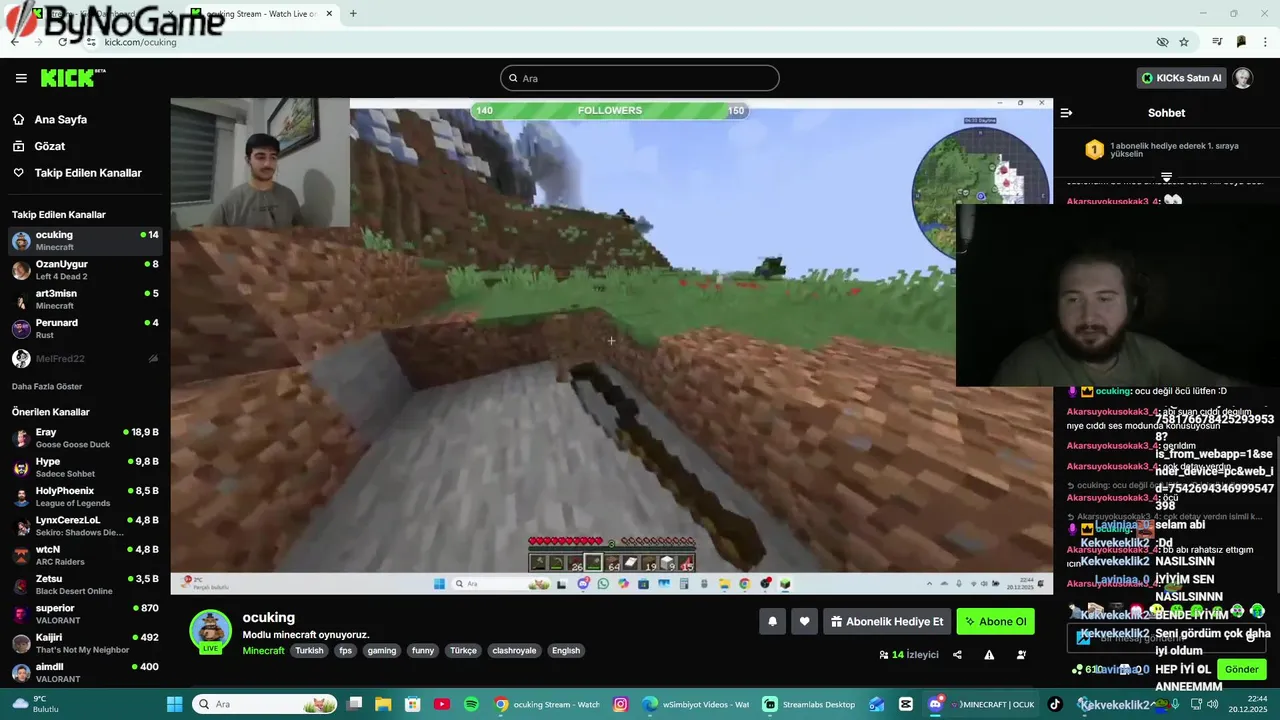Toggle follow heart button
This screenshot has width=1280, height=720.
[x=804, y=621]
